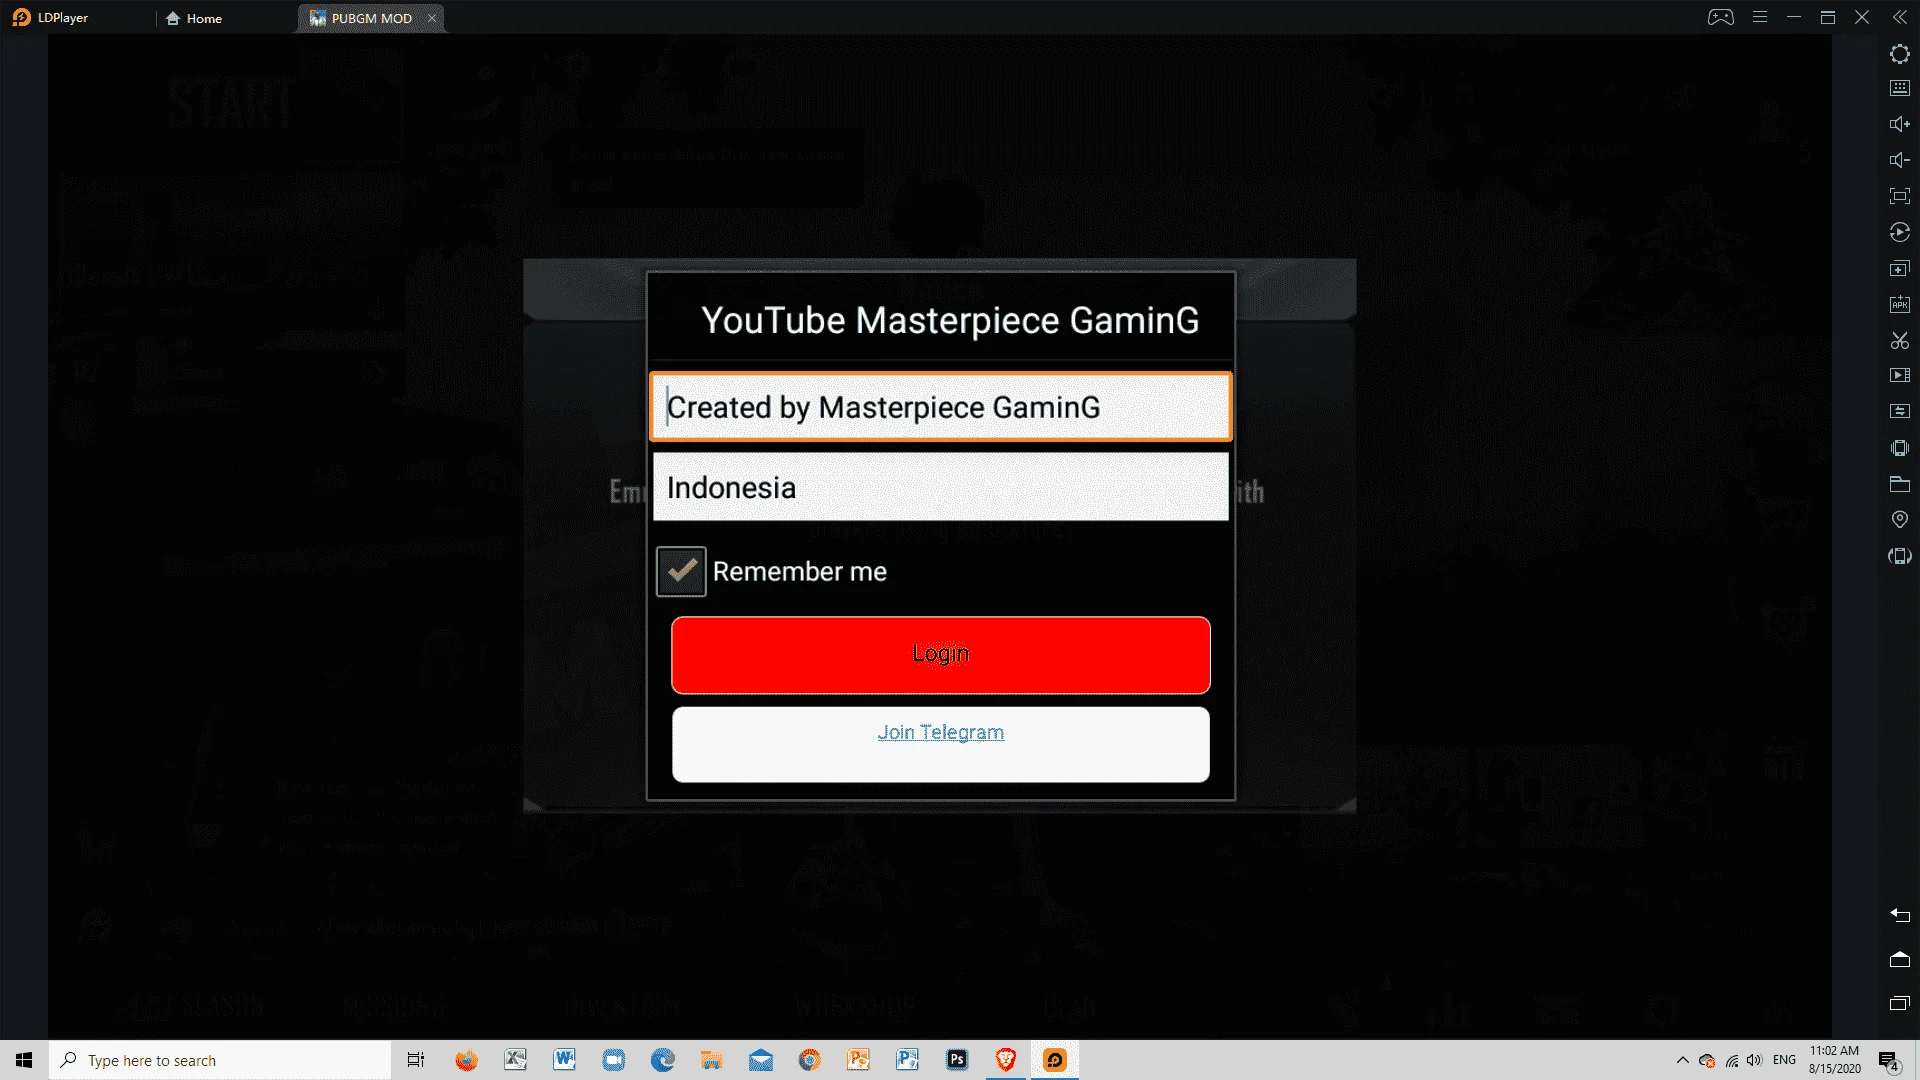
Task: Open LDPlayer settings gear in sidebar
Action: click(1900, 54)
